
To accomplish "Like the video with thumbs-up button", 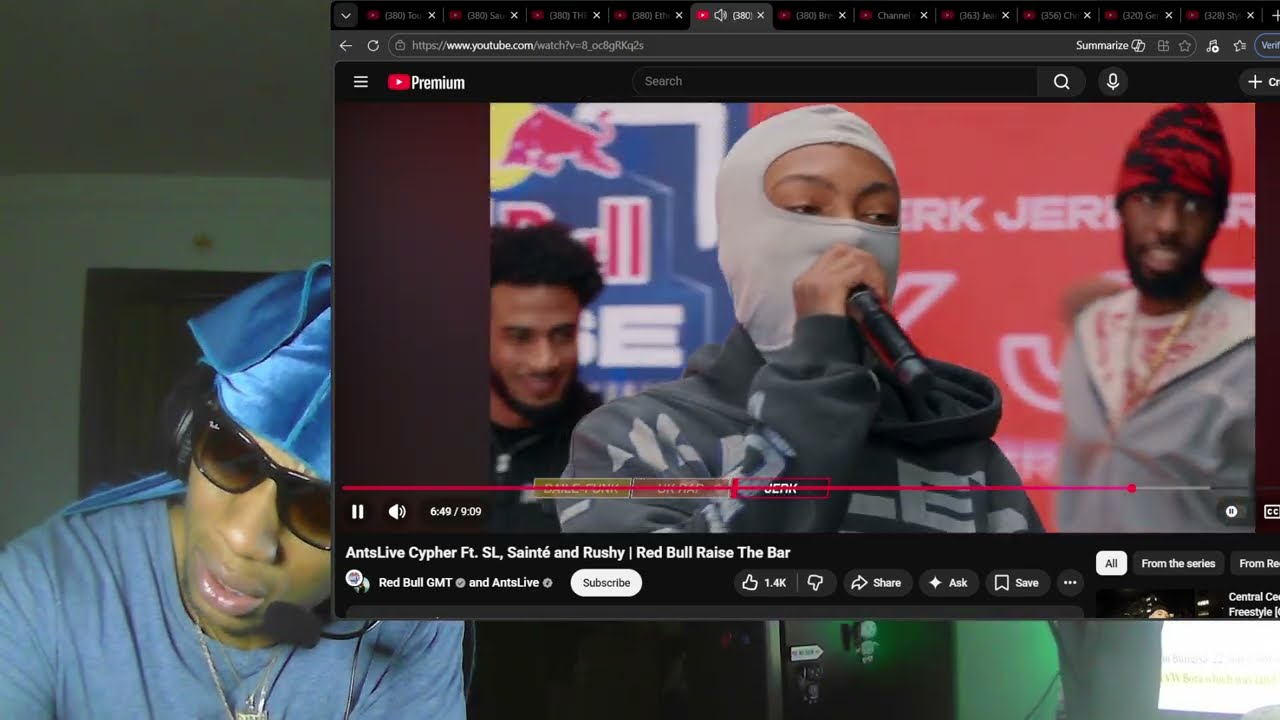I will (764, 583).
